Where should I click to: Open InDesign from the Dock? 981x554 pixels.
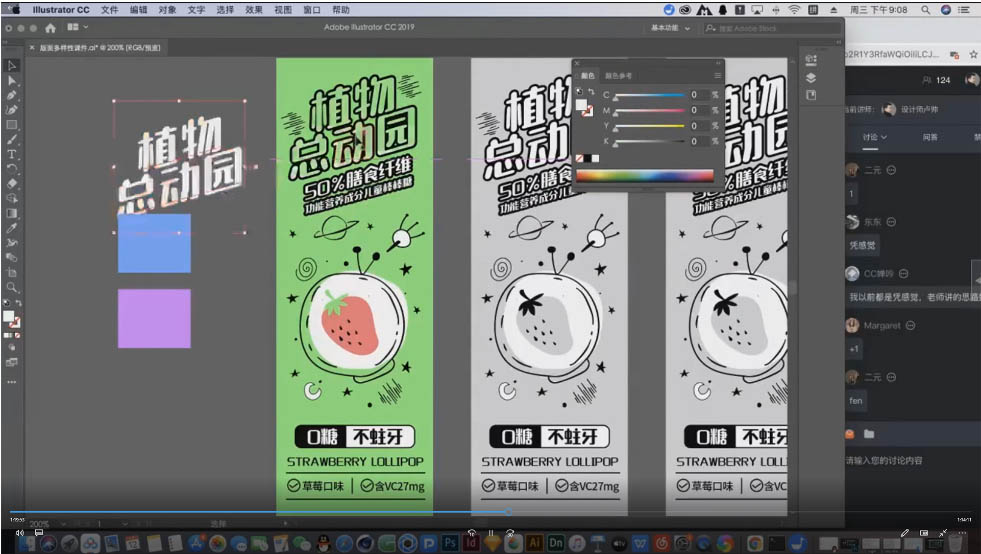point(470,543)
